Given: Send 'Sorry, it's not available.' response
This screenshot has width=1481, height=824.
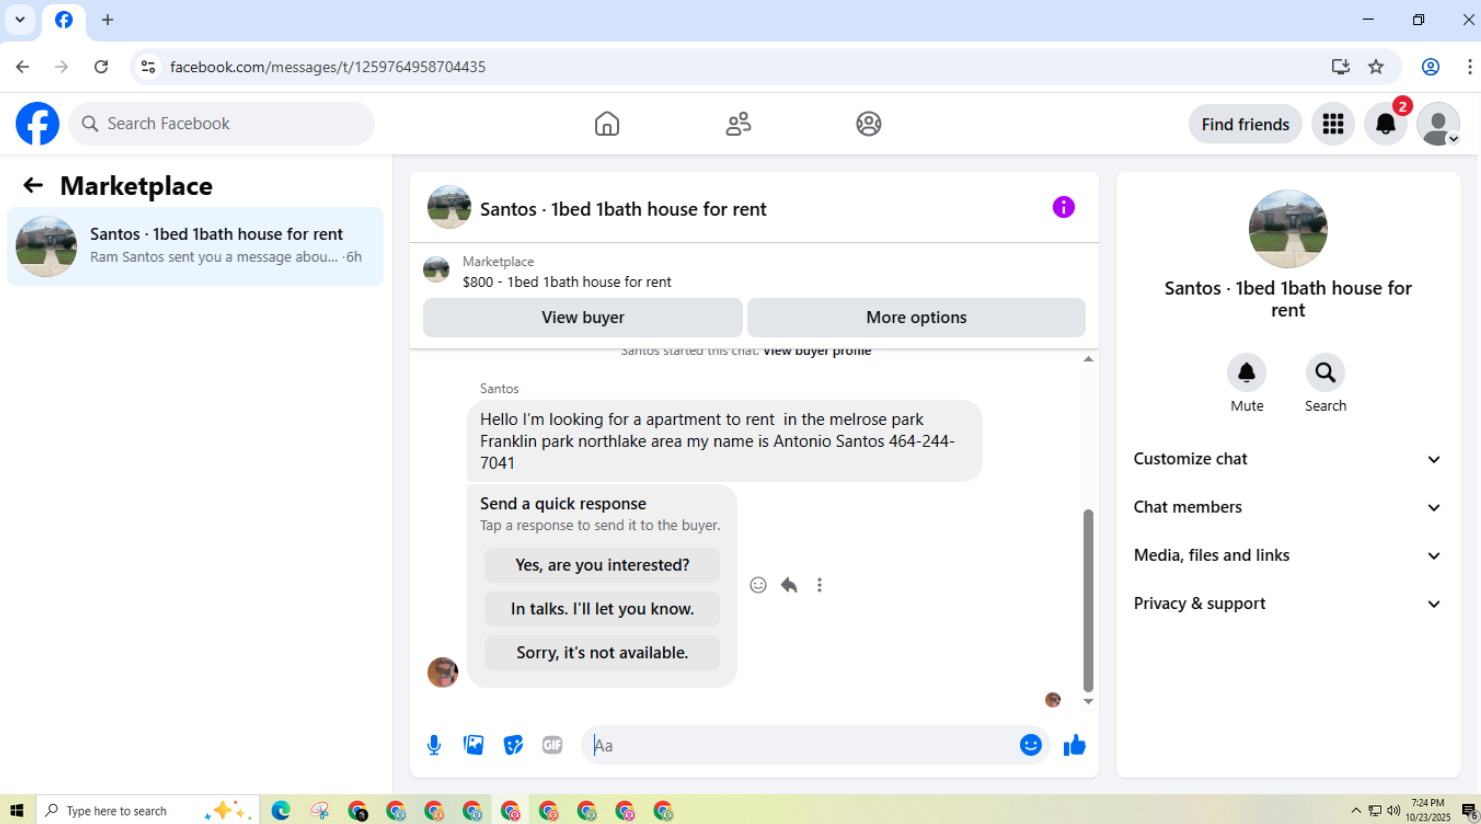Looking at the screenshot, I should click(x=602, y=653).
